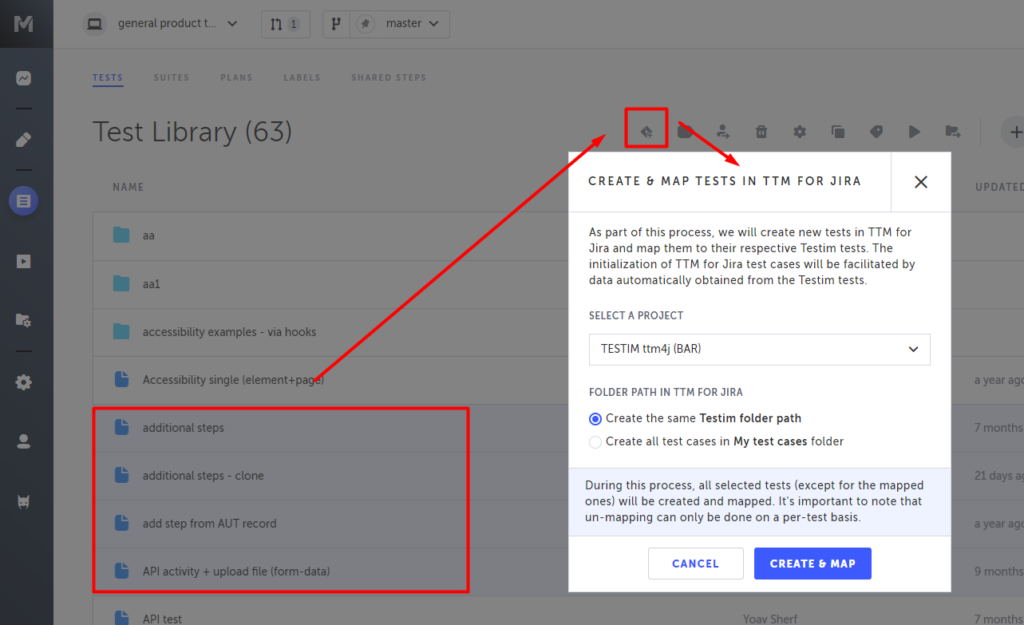Click the Jira create & map toolbar icon
Viewport: 1024px width, 625px height.
pyautogui.click(x=647, y=131)
